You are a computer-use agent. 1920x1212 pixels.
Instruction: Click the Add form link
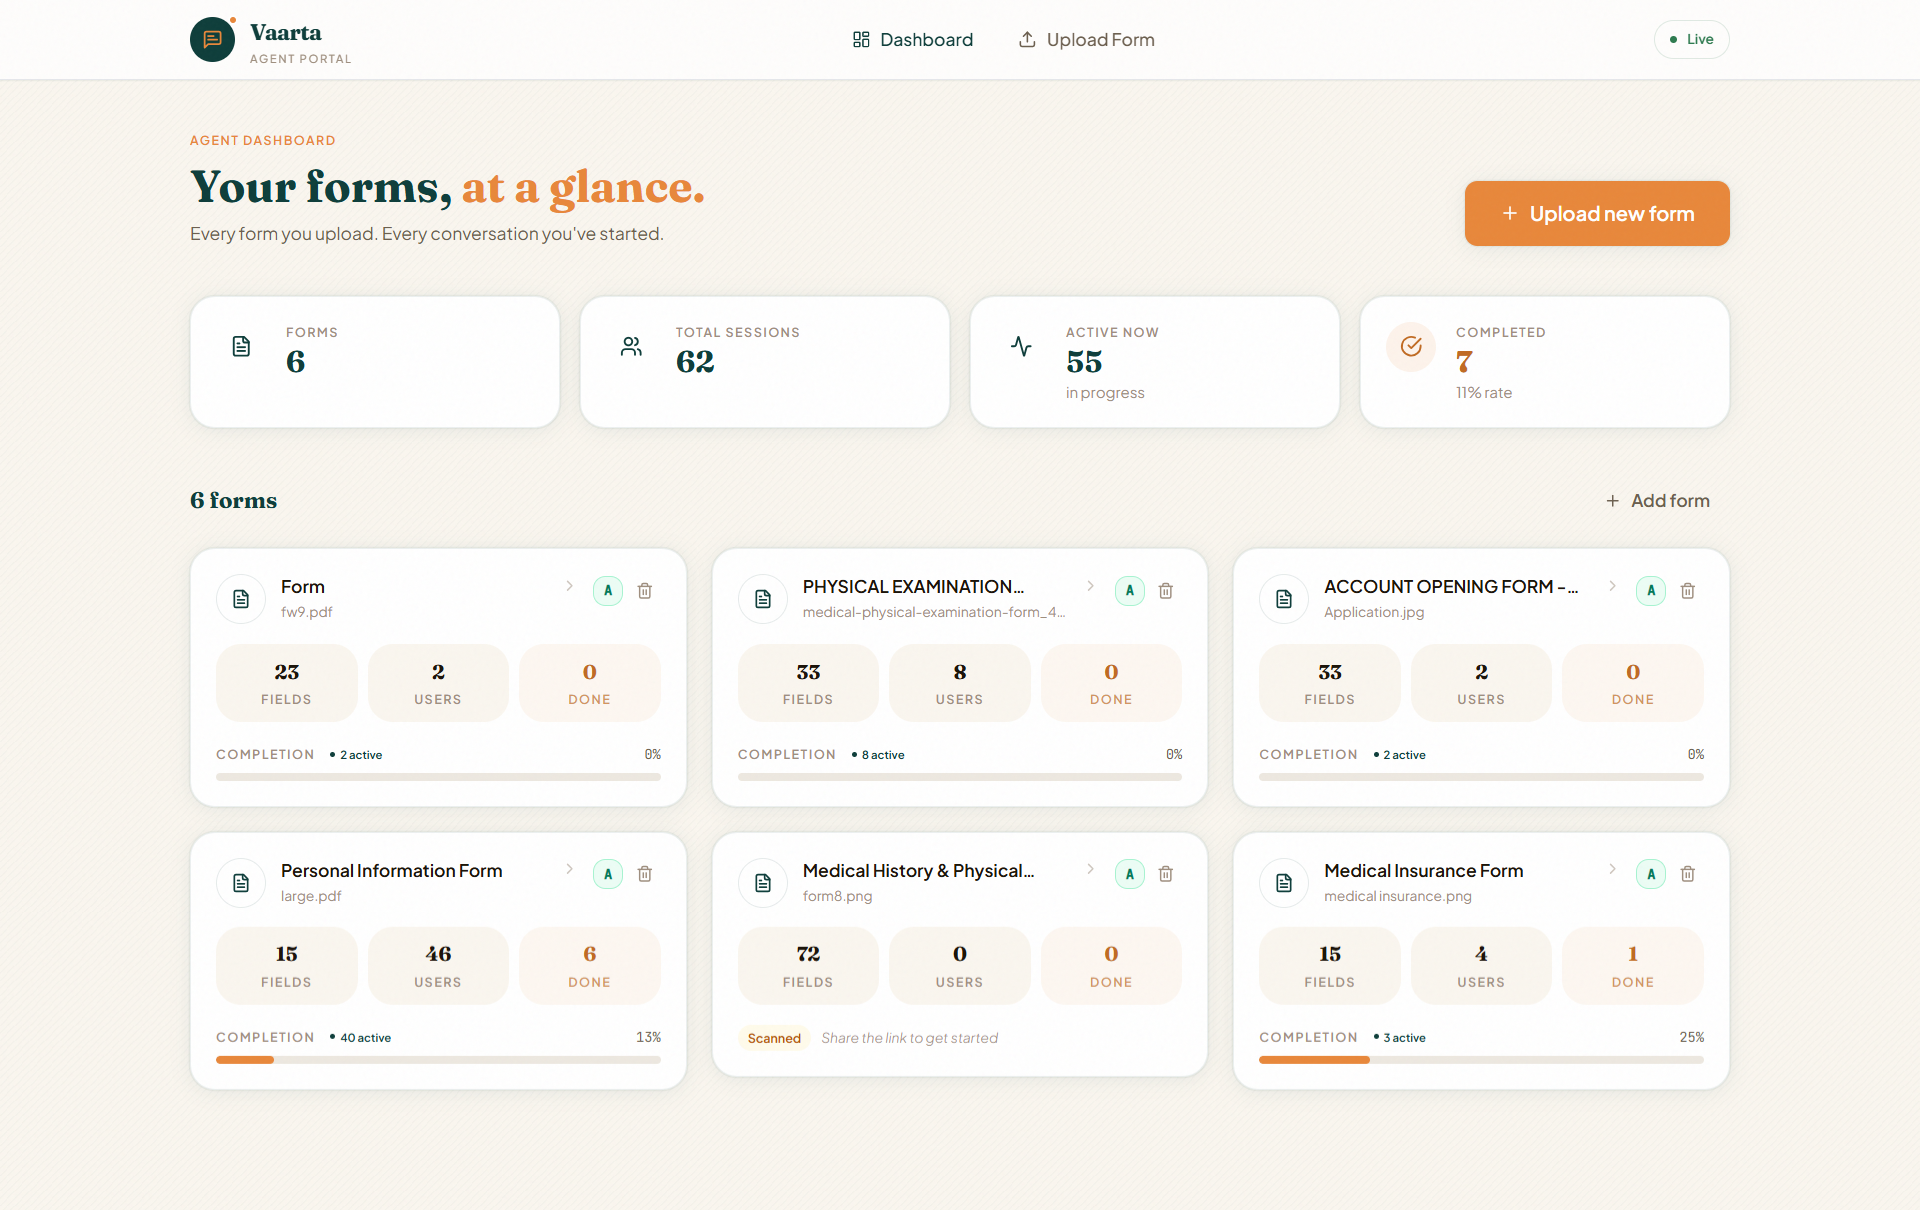pos(1658,501)
